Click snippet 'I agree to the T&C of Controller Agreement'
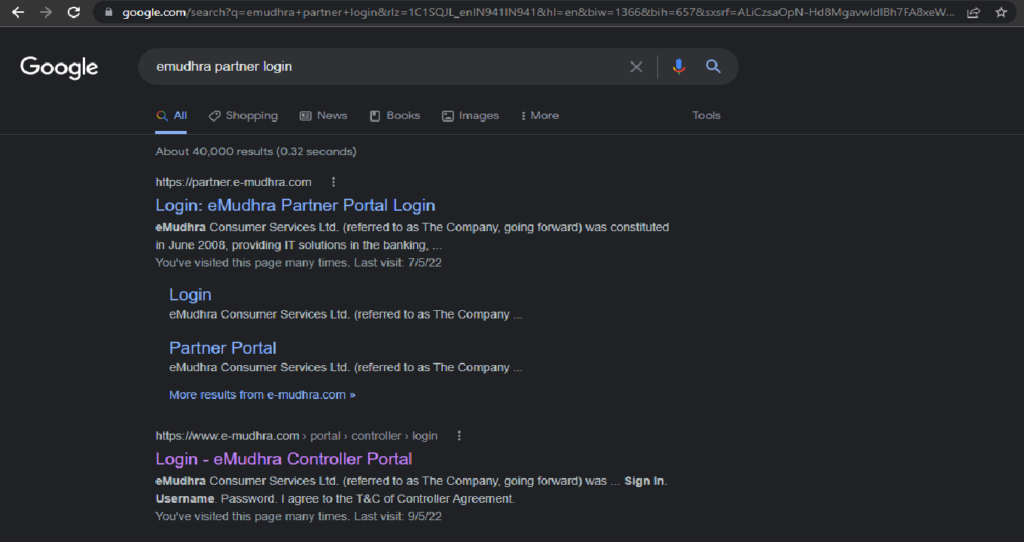The height and width of the screenshot is (542, 1024). tap(398, 499)
